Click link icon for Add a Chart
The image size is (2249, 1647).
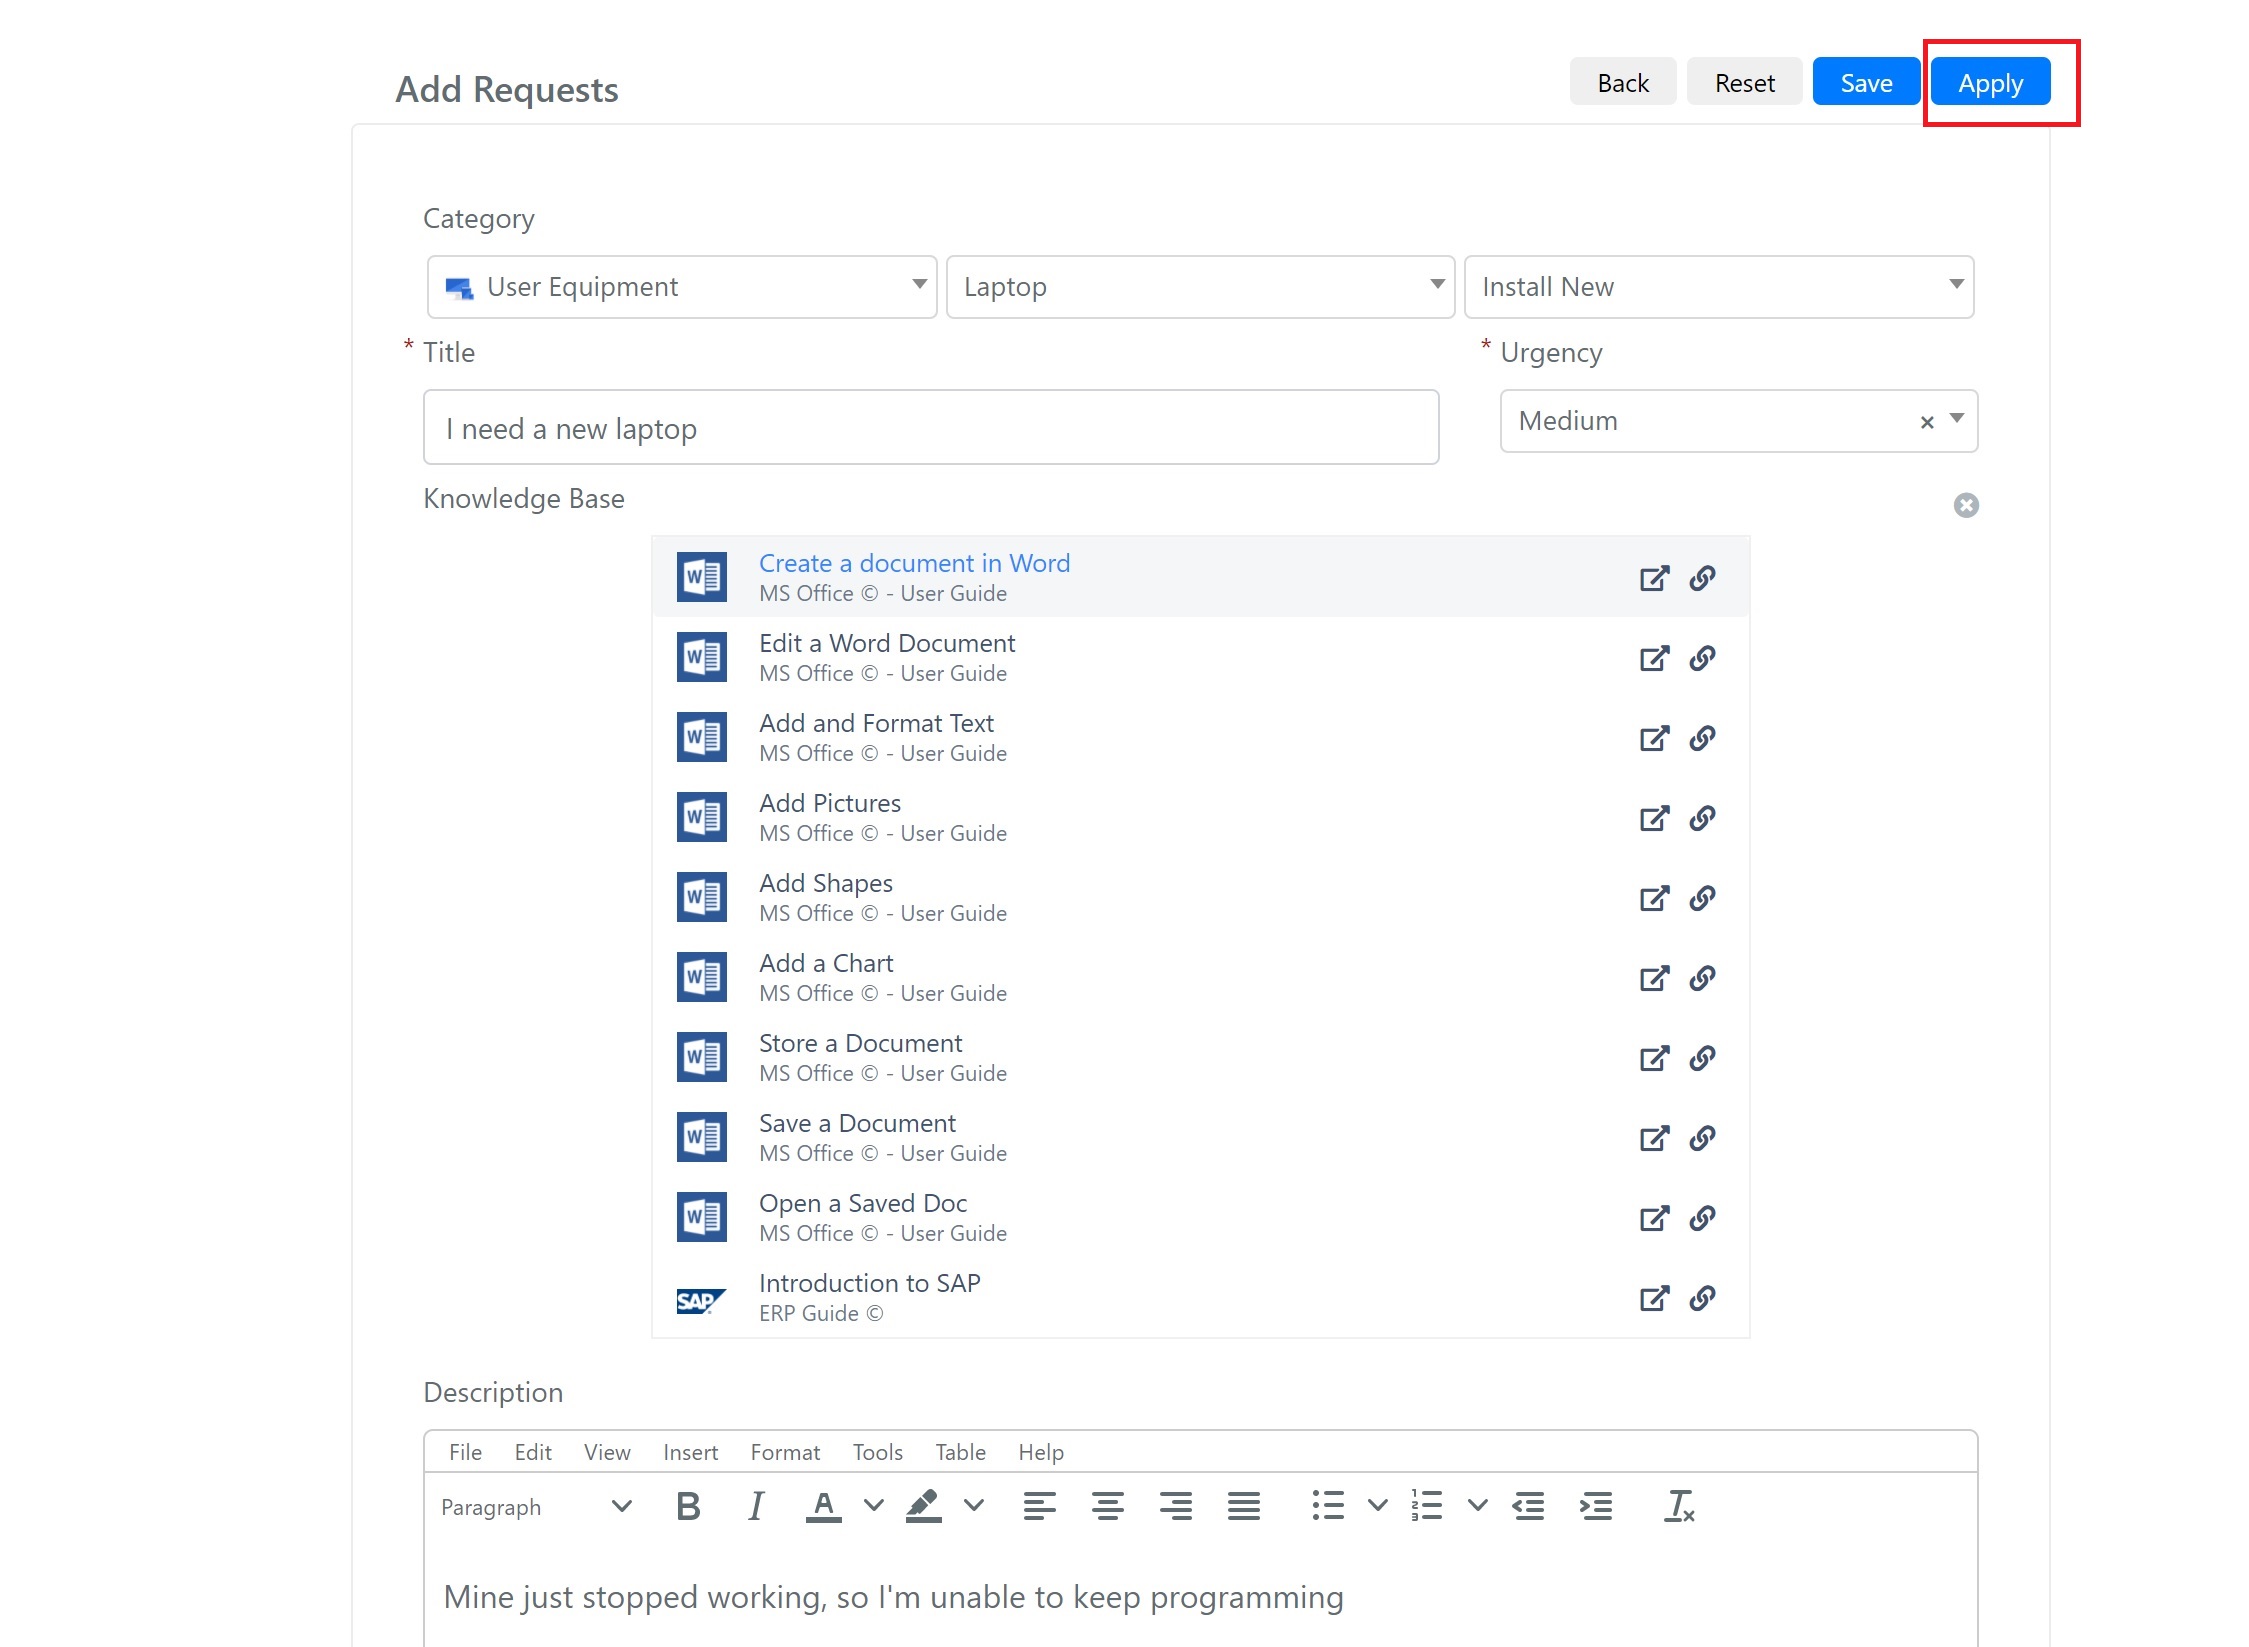(x=1702, y=978)
